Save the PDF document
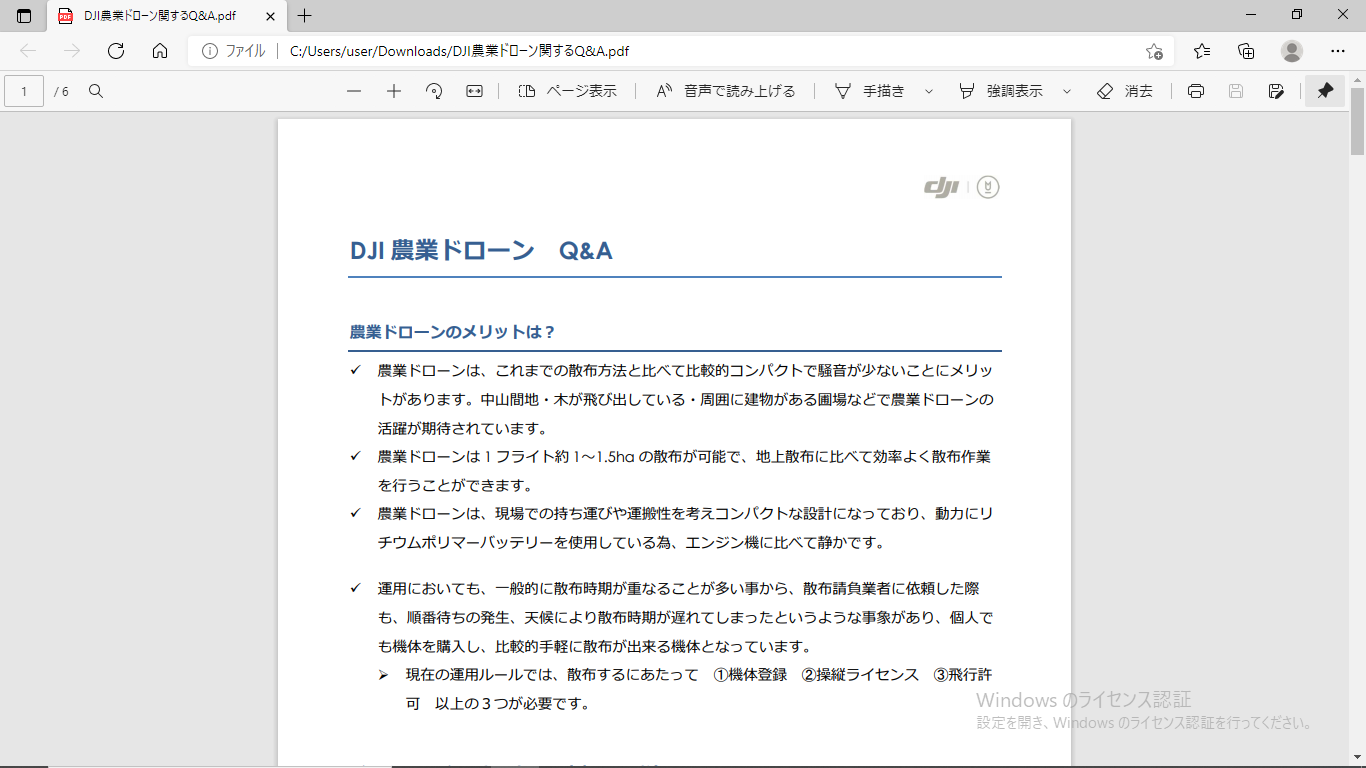Image resolution: width=1366 pixels, height=768 pixels. [1236, 91]
